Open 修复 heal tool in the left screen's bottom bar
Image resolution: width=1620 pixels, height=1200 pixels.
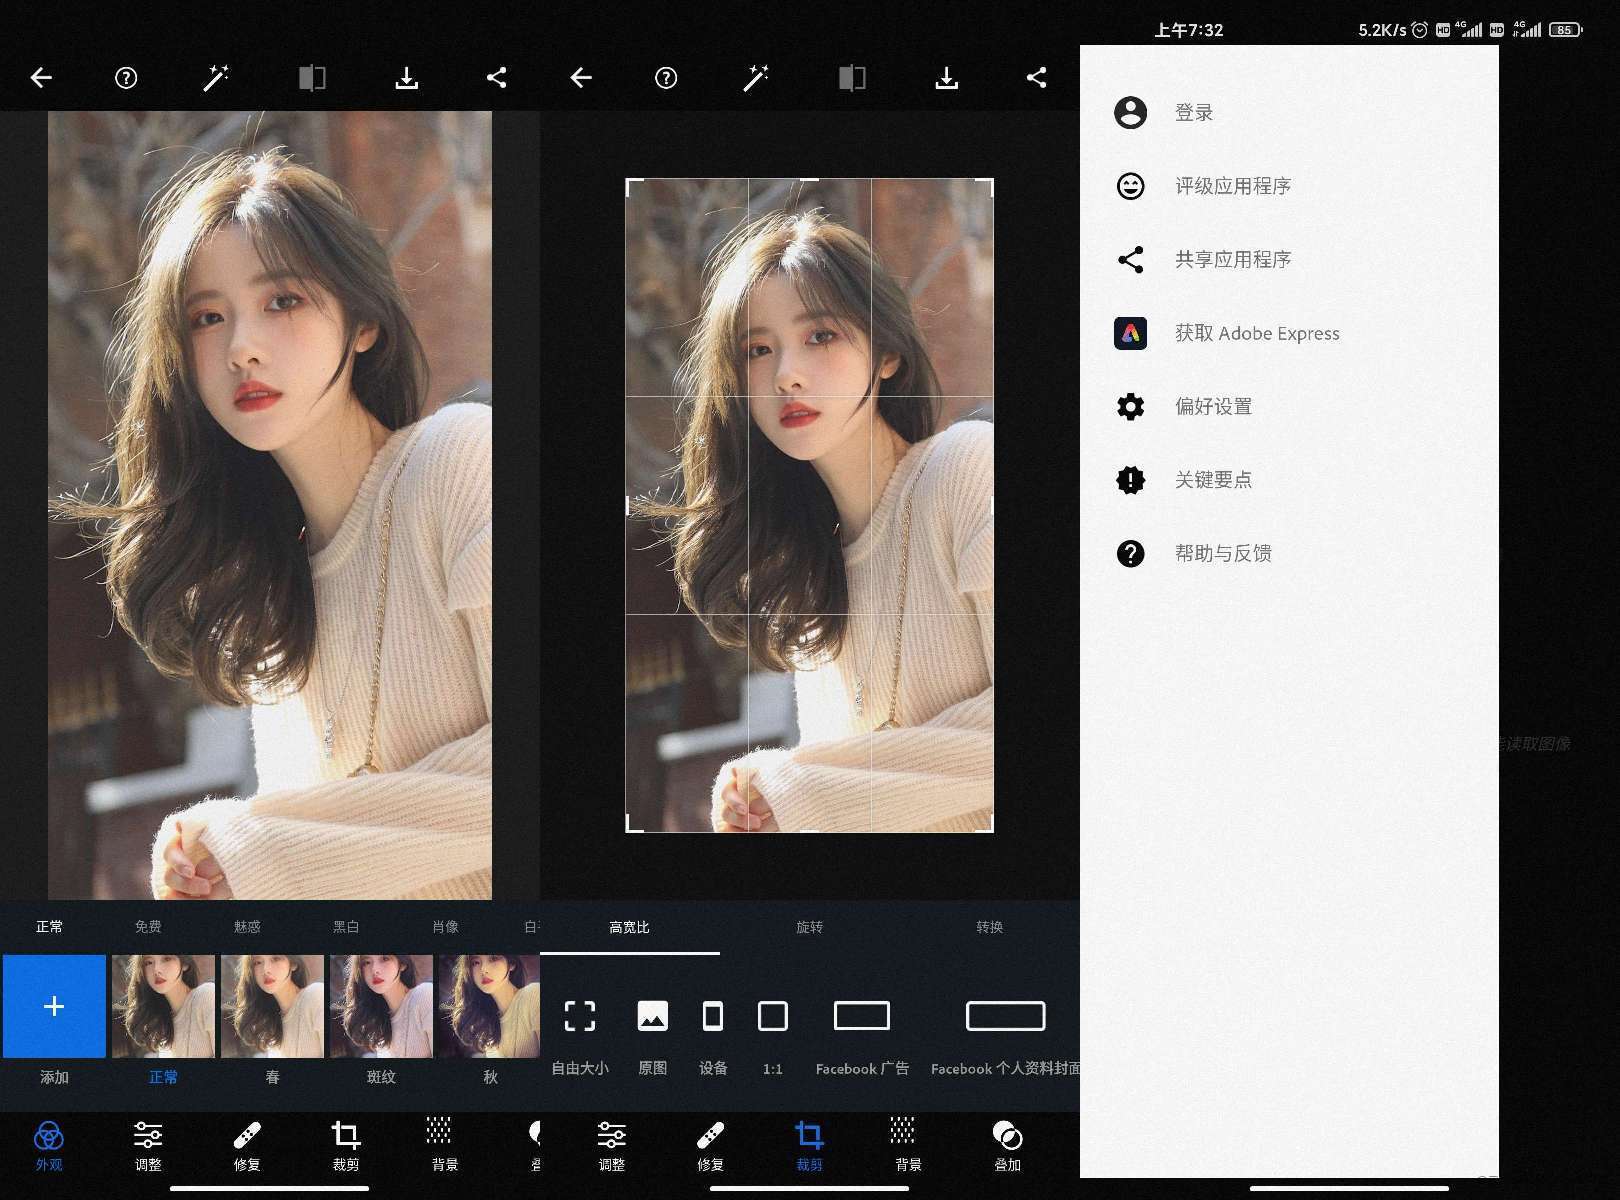[247, 1146]
